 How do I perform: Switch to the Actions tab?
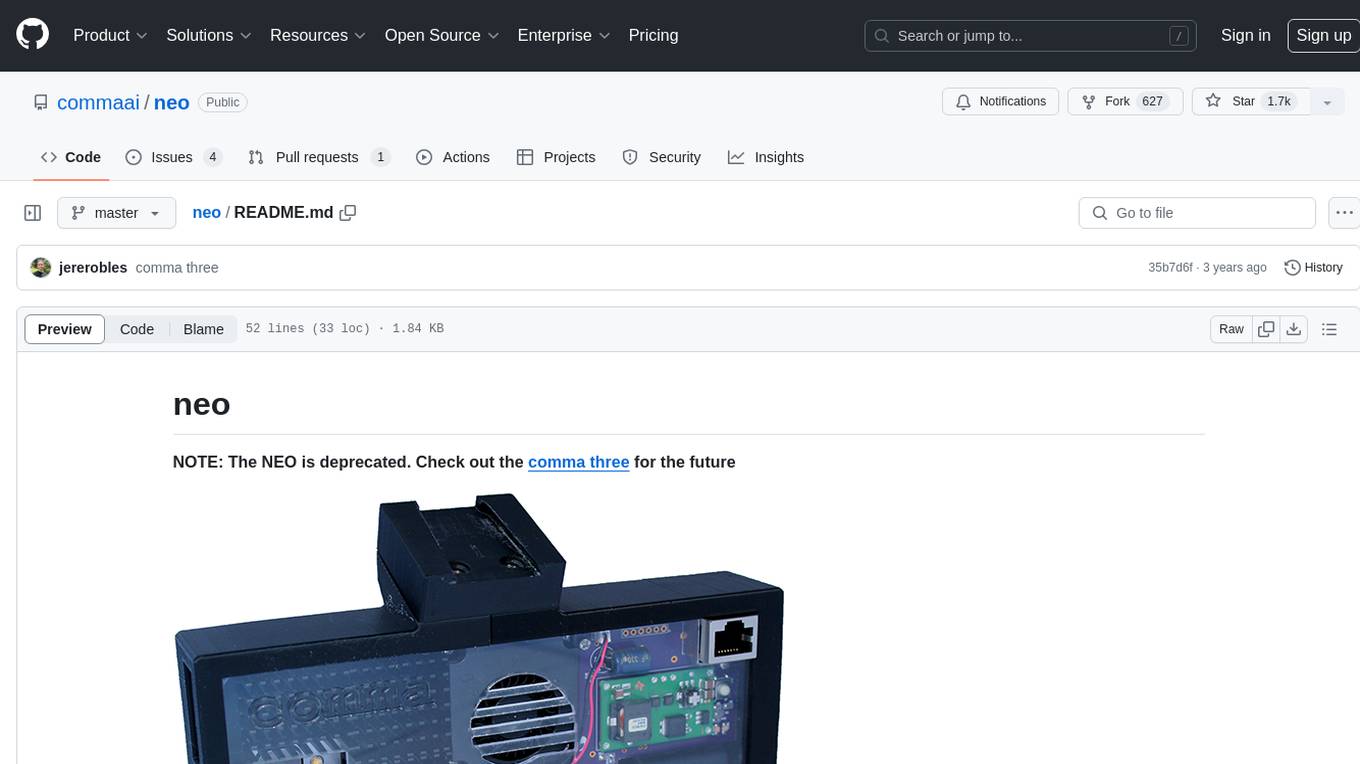452,157
